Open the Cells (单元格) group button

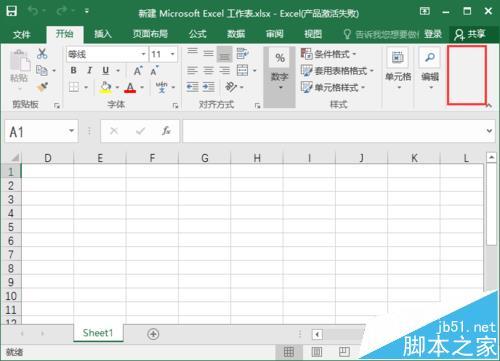click(398, 70)
